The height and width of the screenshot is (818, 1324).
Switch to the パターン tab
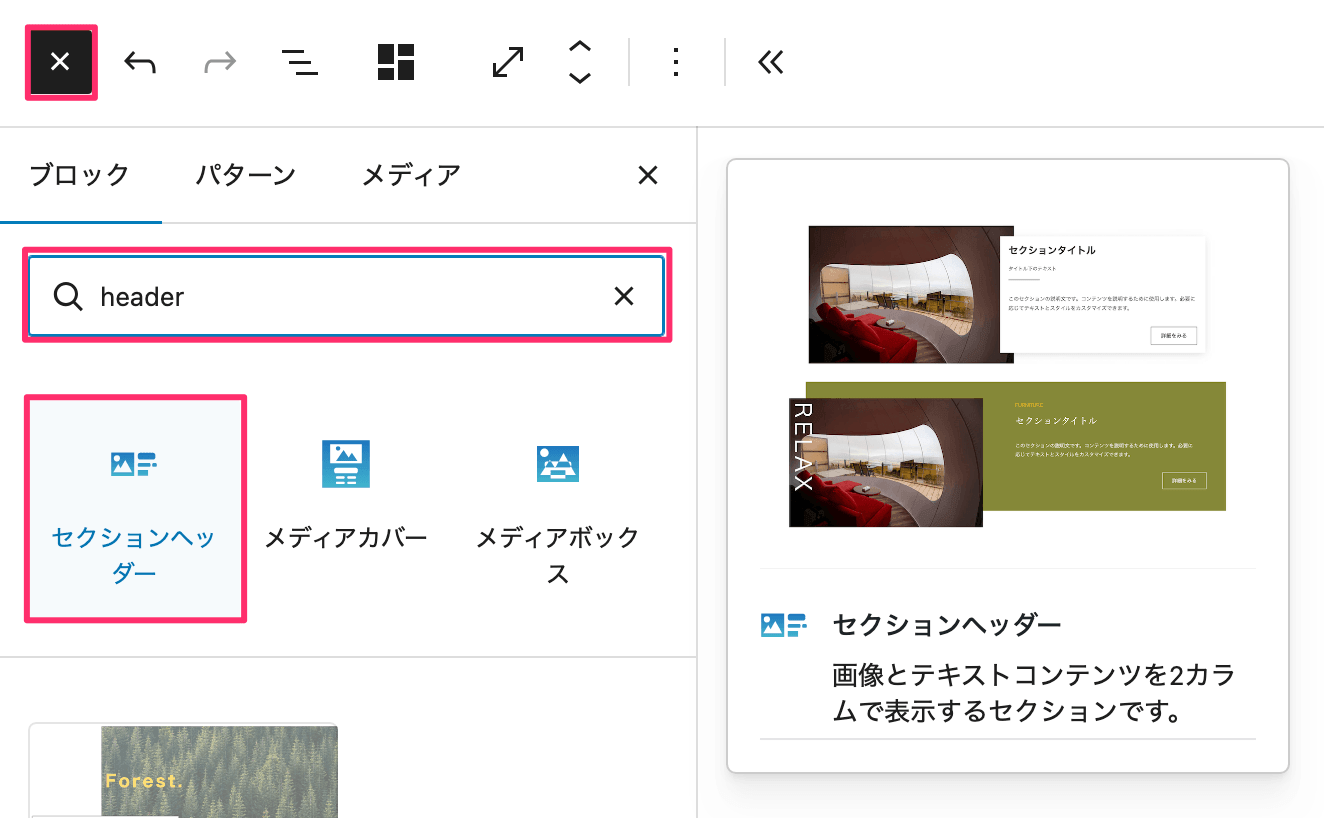click(x=245, y=176)
